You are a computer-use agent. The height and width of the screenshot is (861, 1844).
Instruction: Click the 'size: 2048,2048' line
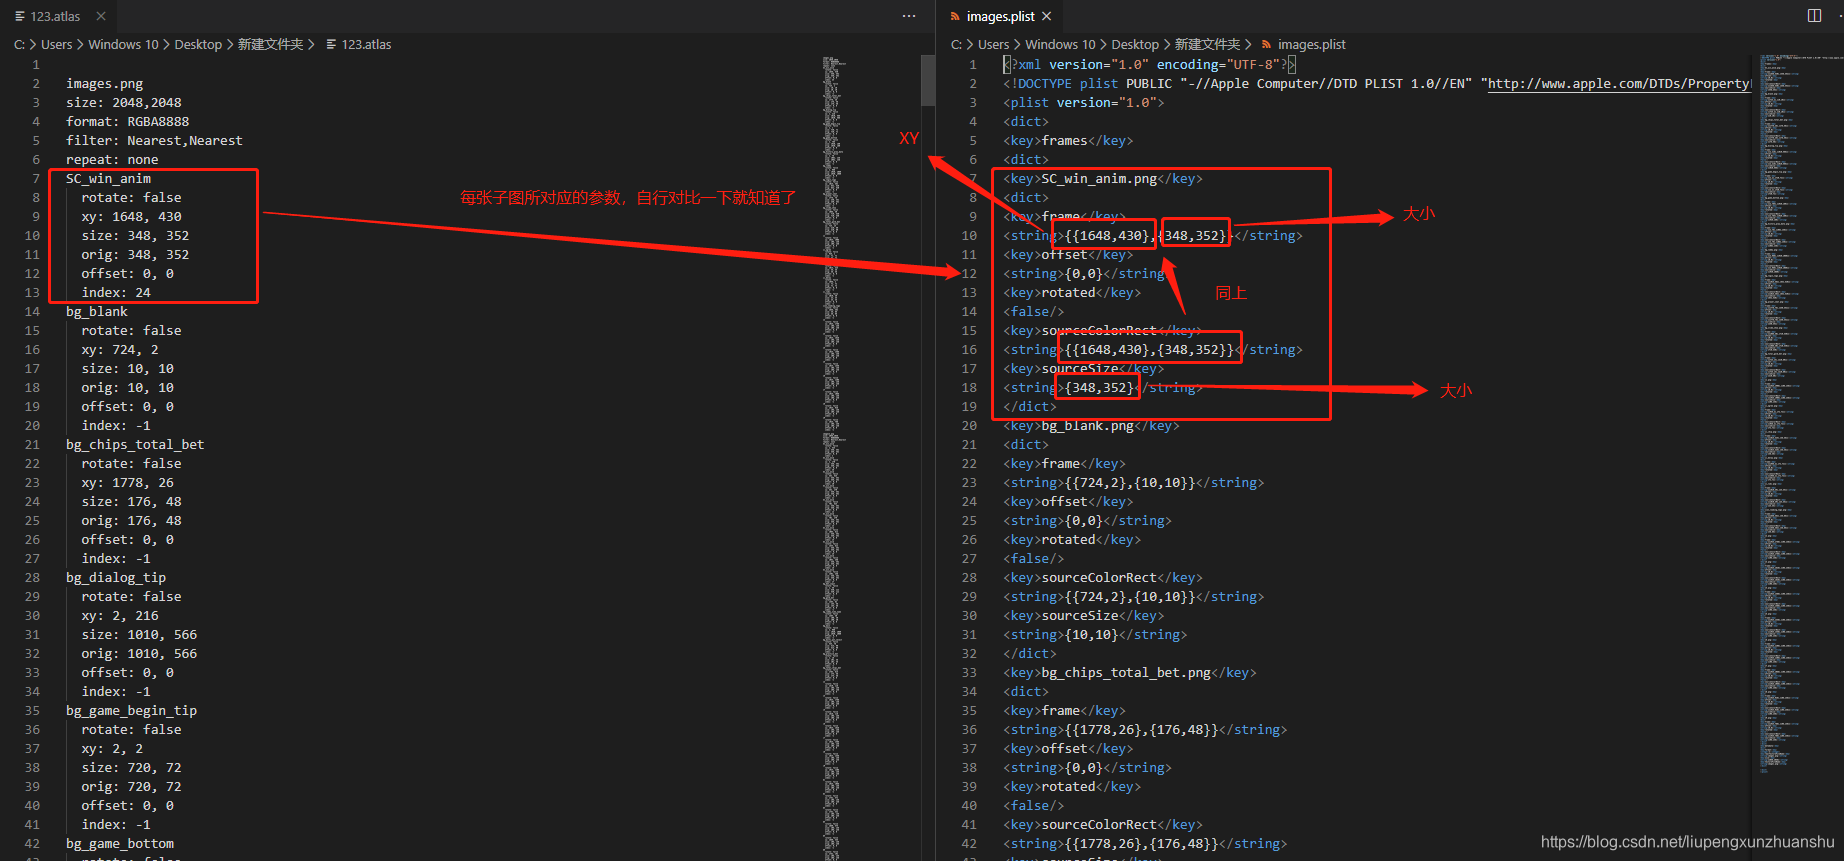(124, 103)
